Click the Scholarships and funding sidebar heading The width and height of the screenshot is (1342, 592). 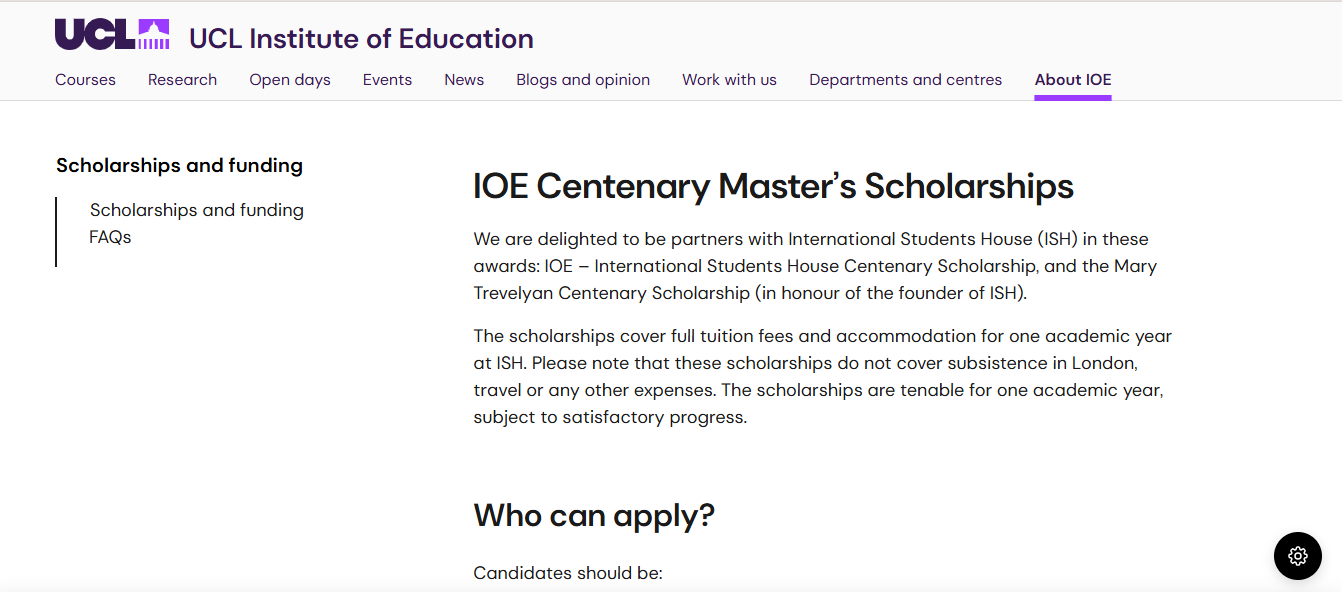[x=180, y=165]
